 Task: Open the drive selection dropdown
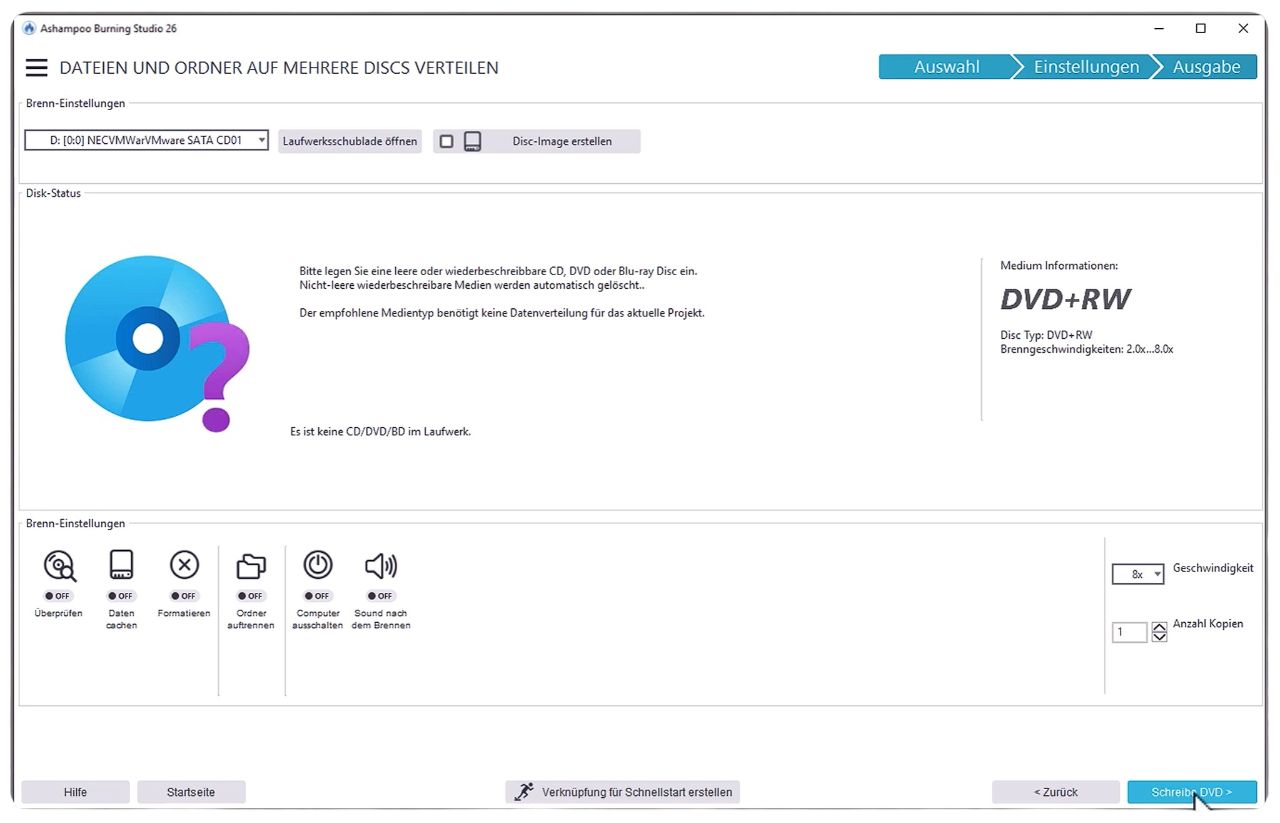tap(147, 141)
